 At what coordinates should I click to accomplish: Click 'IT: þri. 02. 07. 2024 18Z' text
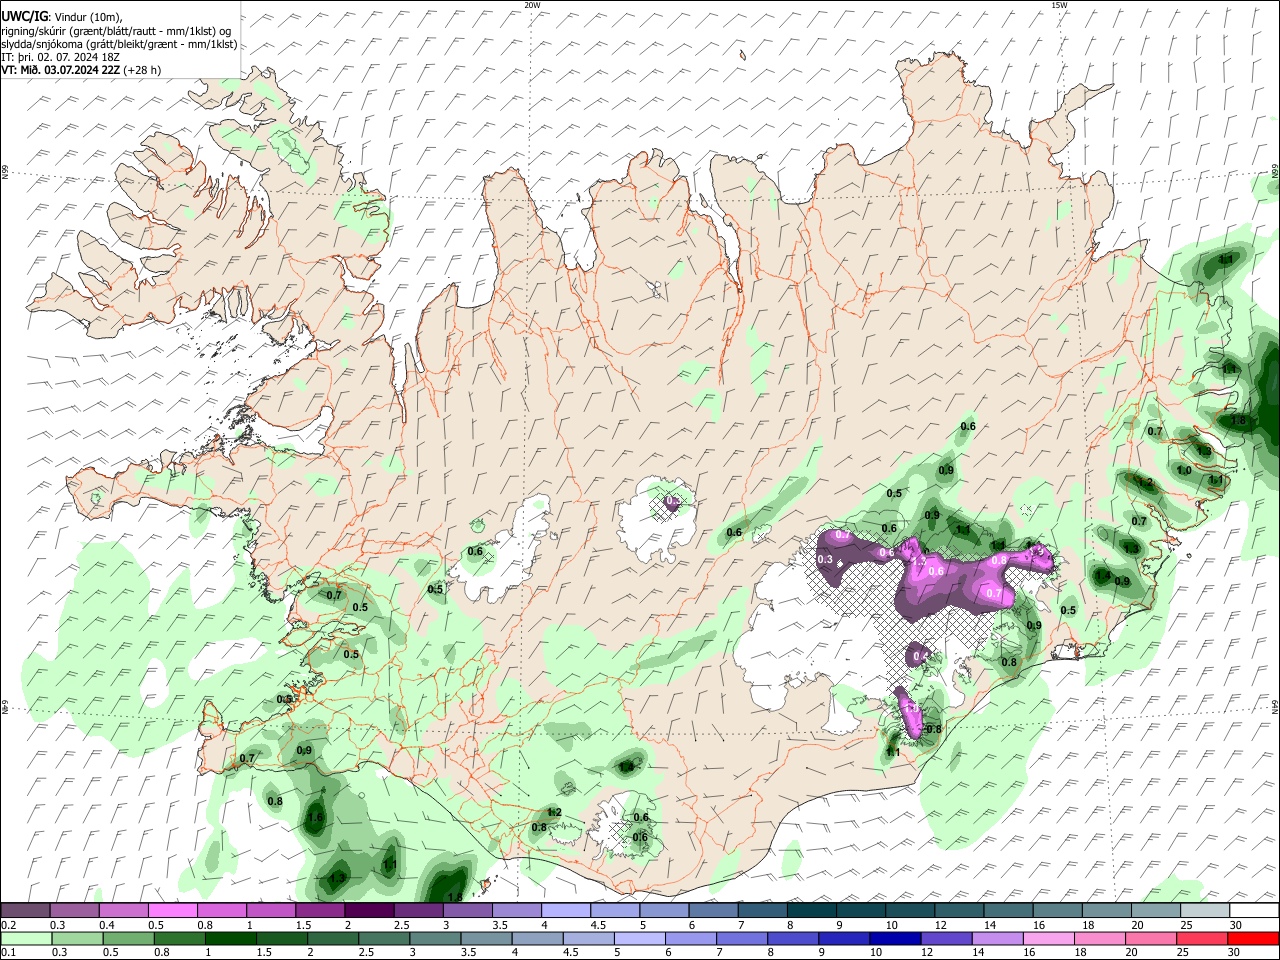[x=61, y=57]
